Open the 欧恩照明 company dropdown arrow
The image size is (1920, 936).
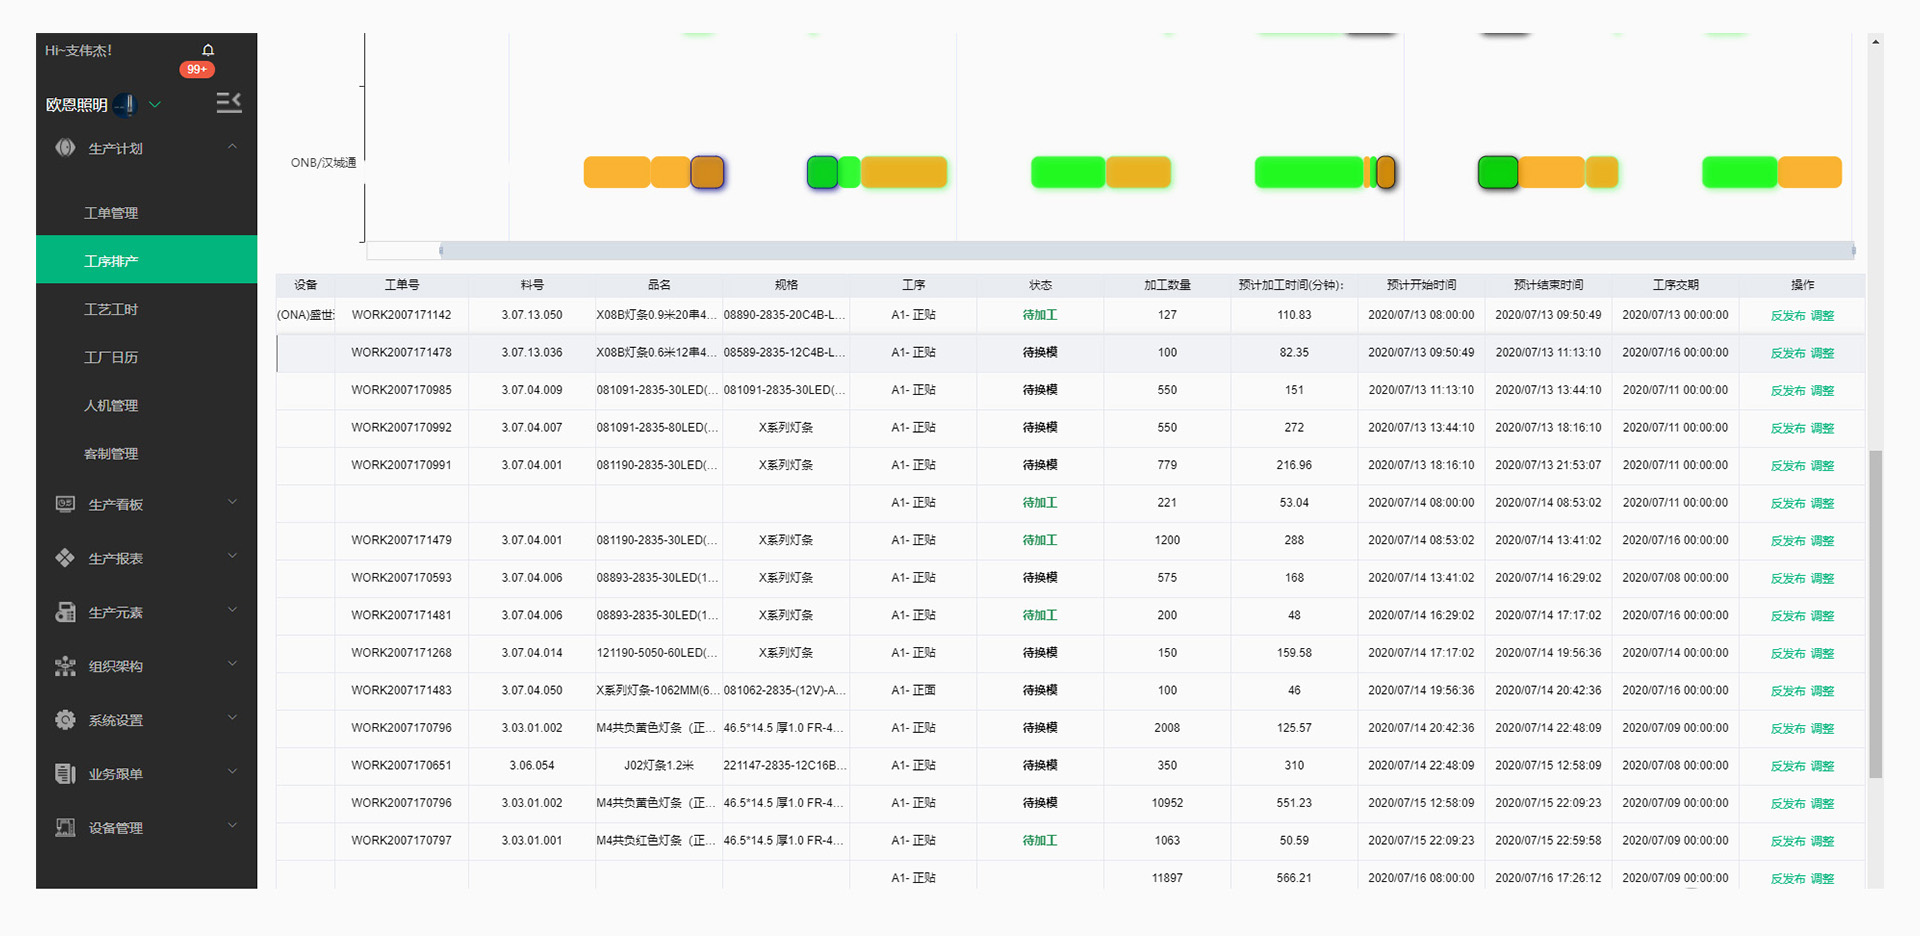pyautogui.click(x=155, y=104)
